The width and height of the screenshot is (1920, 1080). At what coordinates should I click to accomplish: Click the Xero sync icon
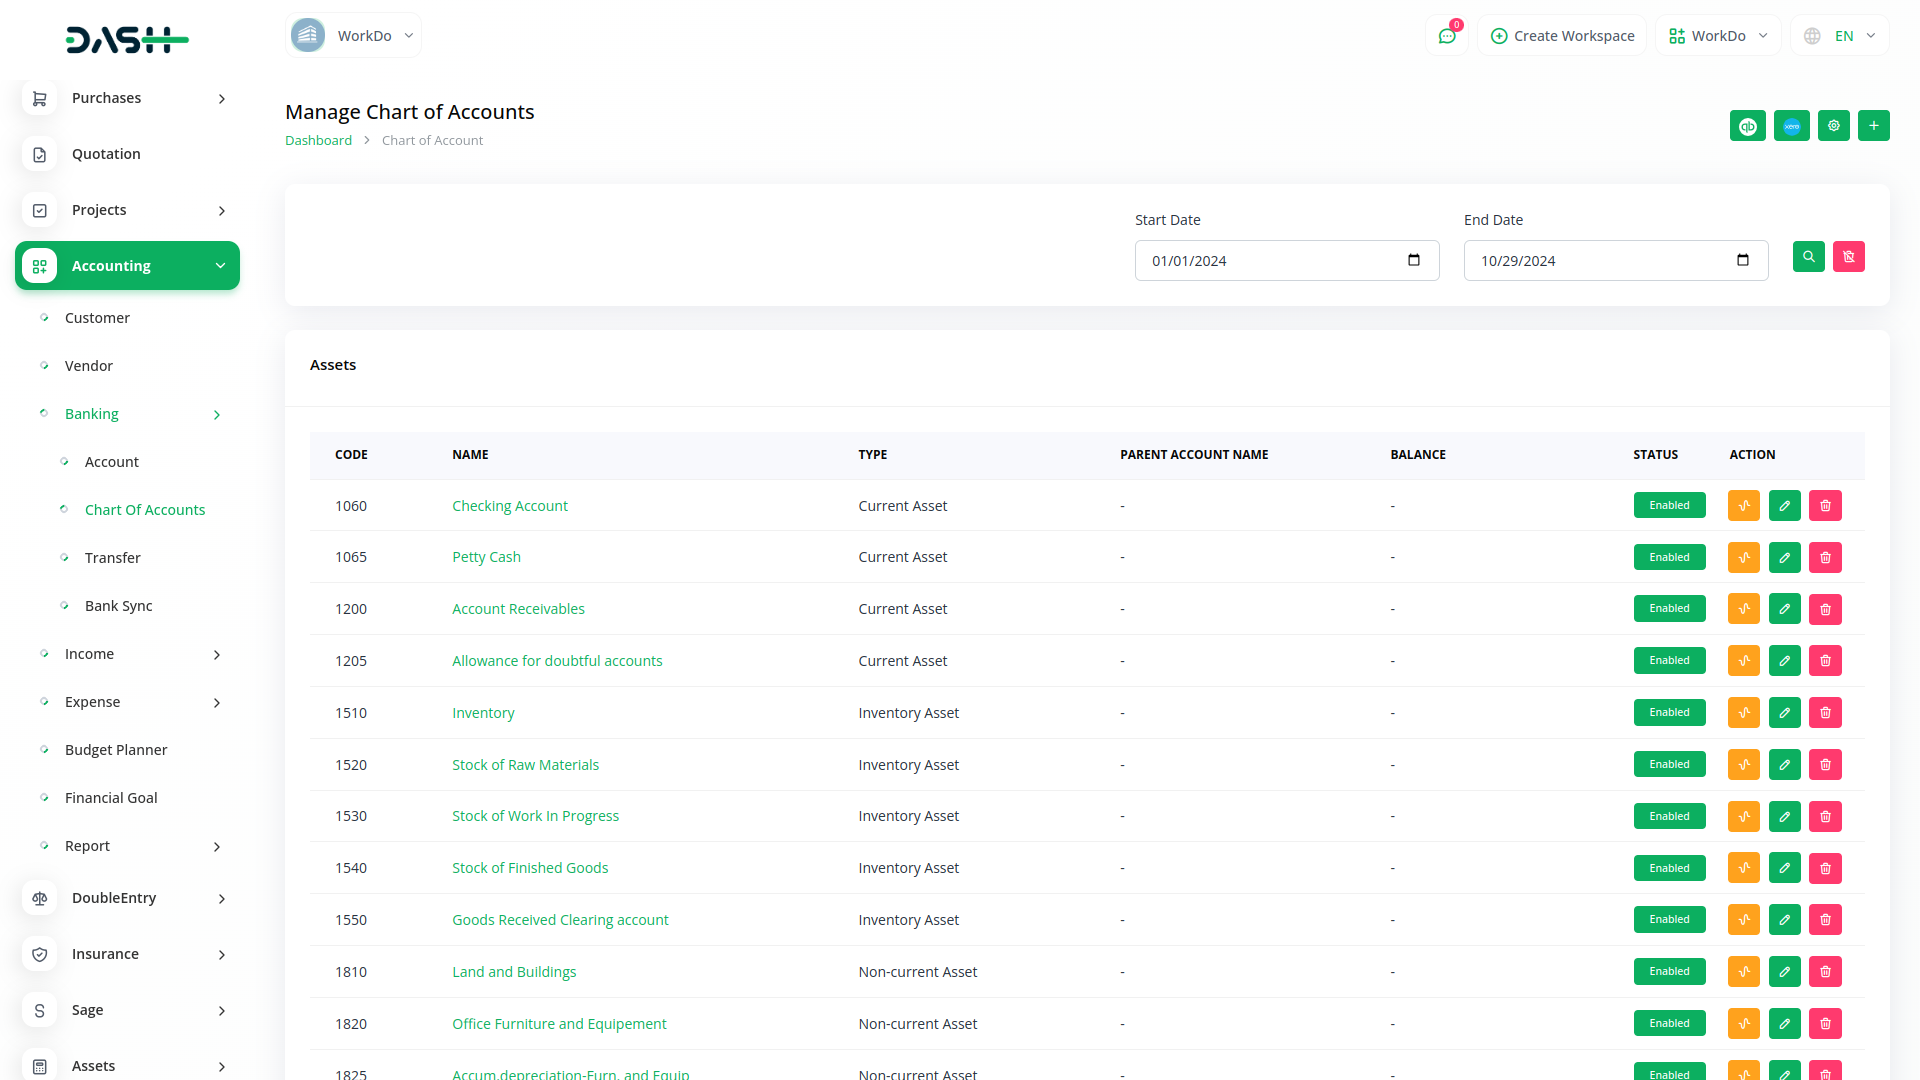click(x=1791, y=126)
